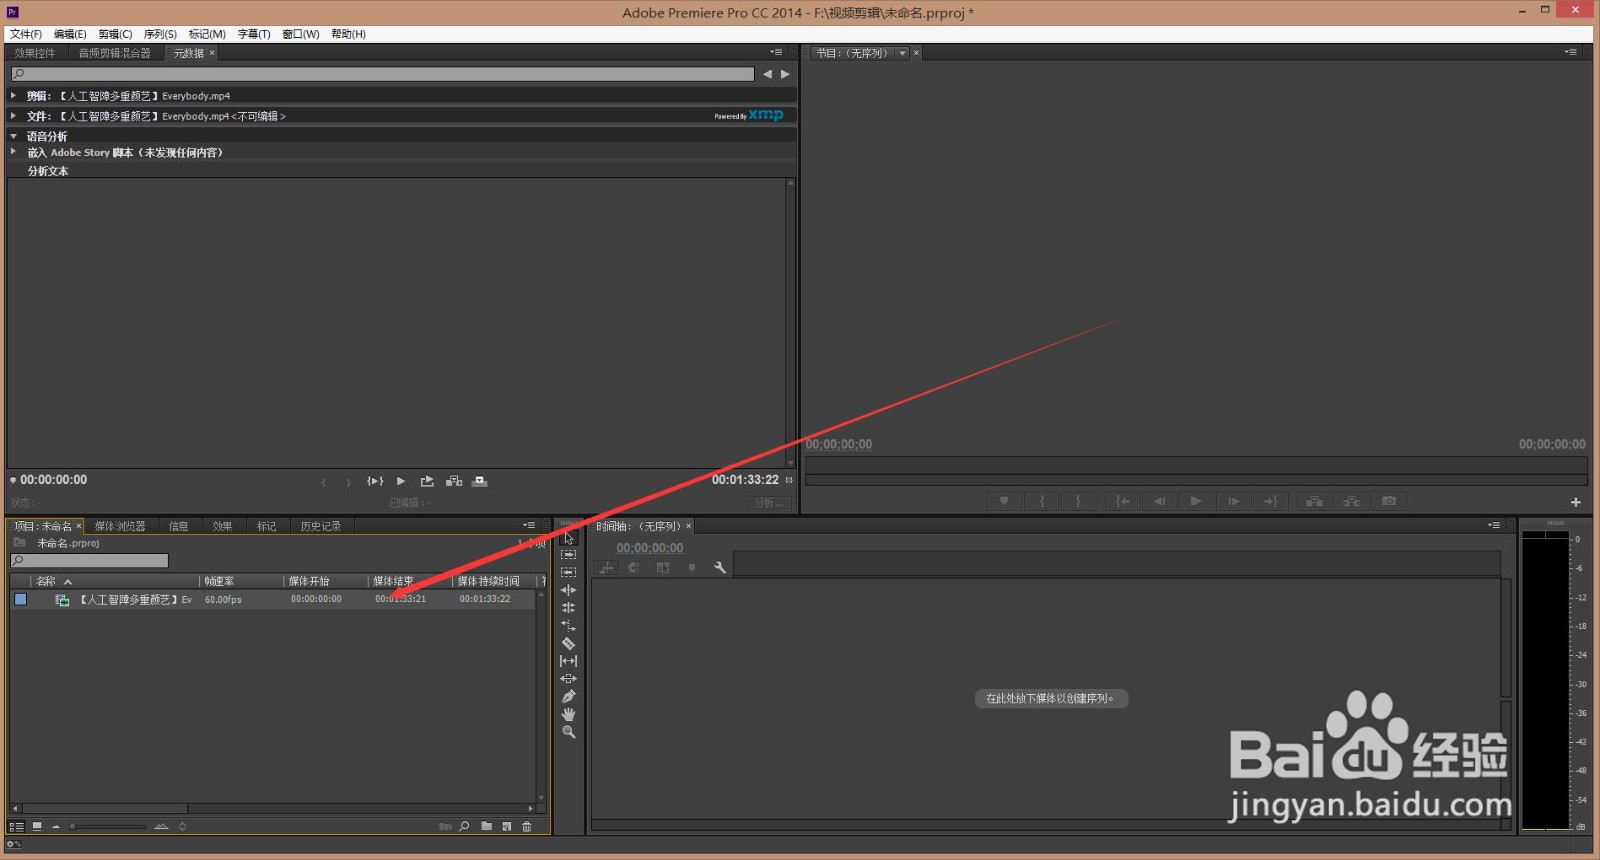Open the timeline panel flyout menu
Screen dimensions: 1600x860
pos(1494,525)
